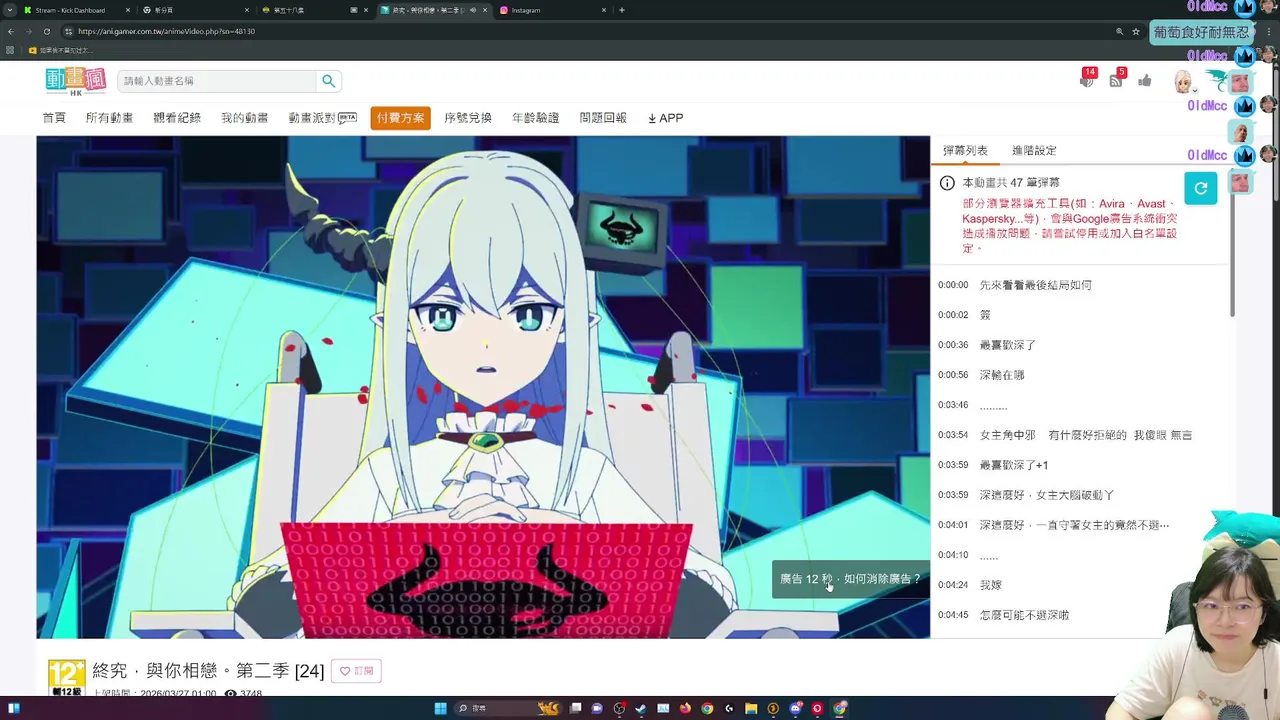Screen dimensions: 1280x720
Task: Open the 問題回報 navigation item
Action: click(x=603, y=118)
